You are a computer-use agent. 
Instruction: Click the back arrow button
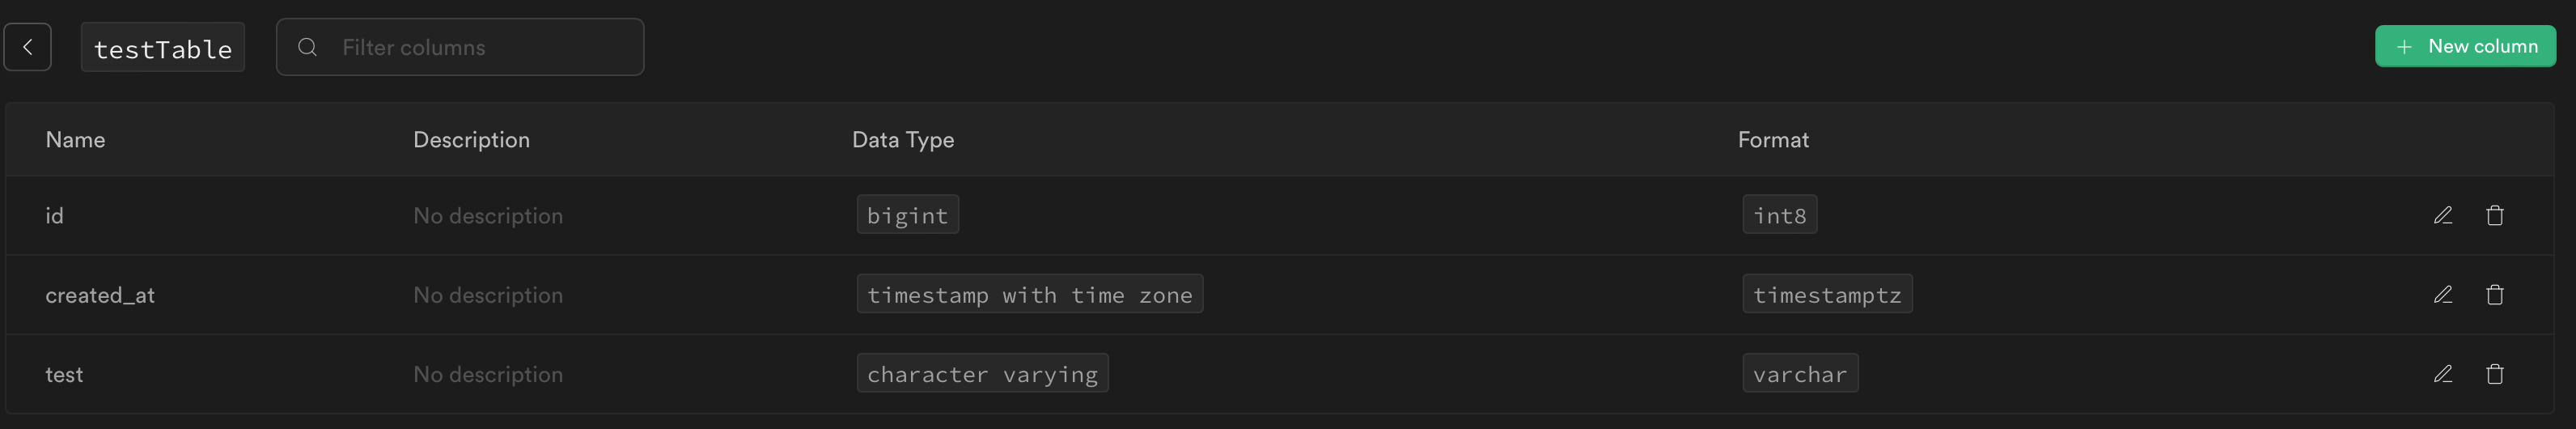pos(27,47)
